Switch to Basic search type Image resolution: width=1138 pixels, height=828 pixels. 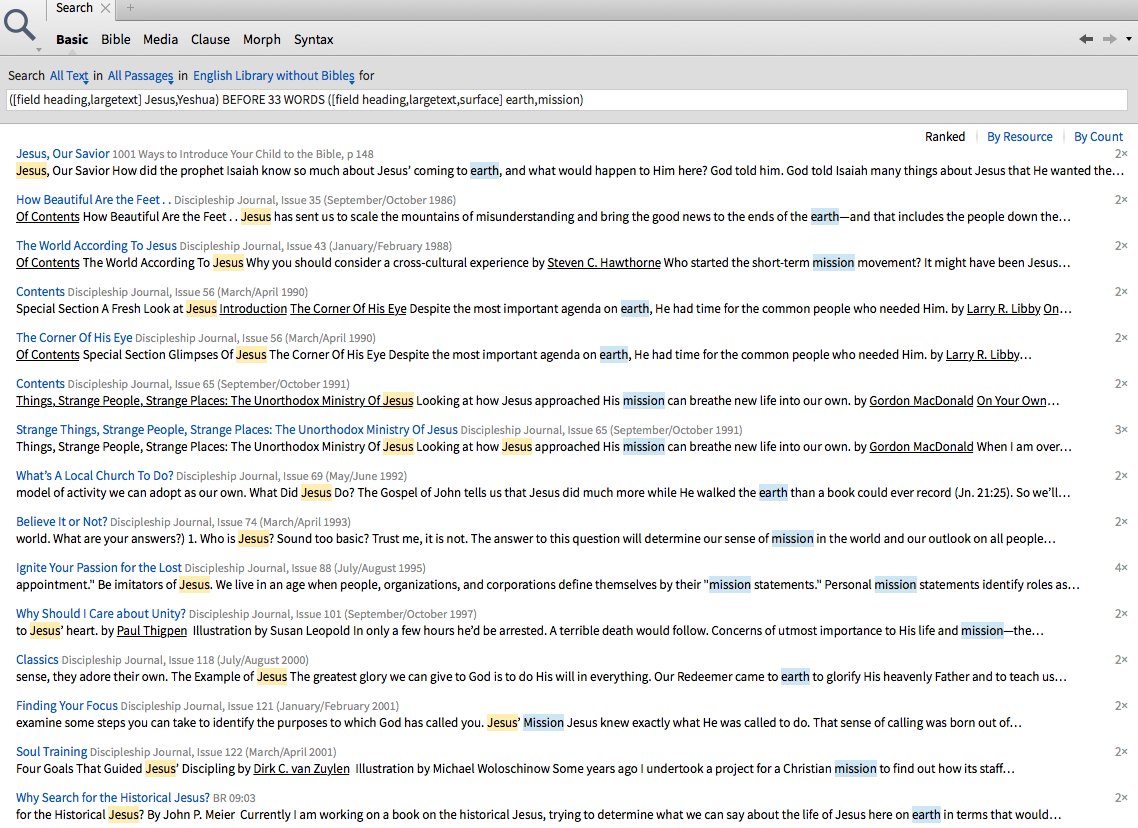tap(72, 40)
